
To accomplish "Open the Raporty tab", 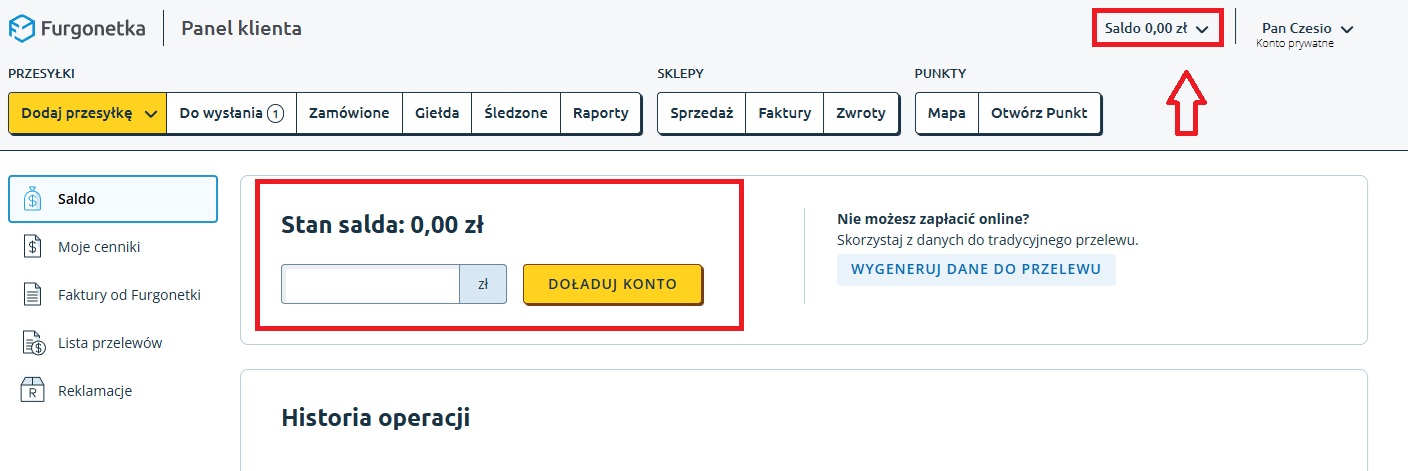I will (x=600, y=113).
